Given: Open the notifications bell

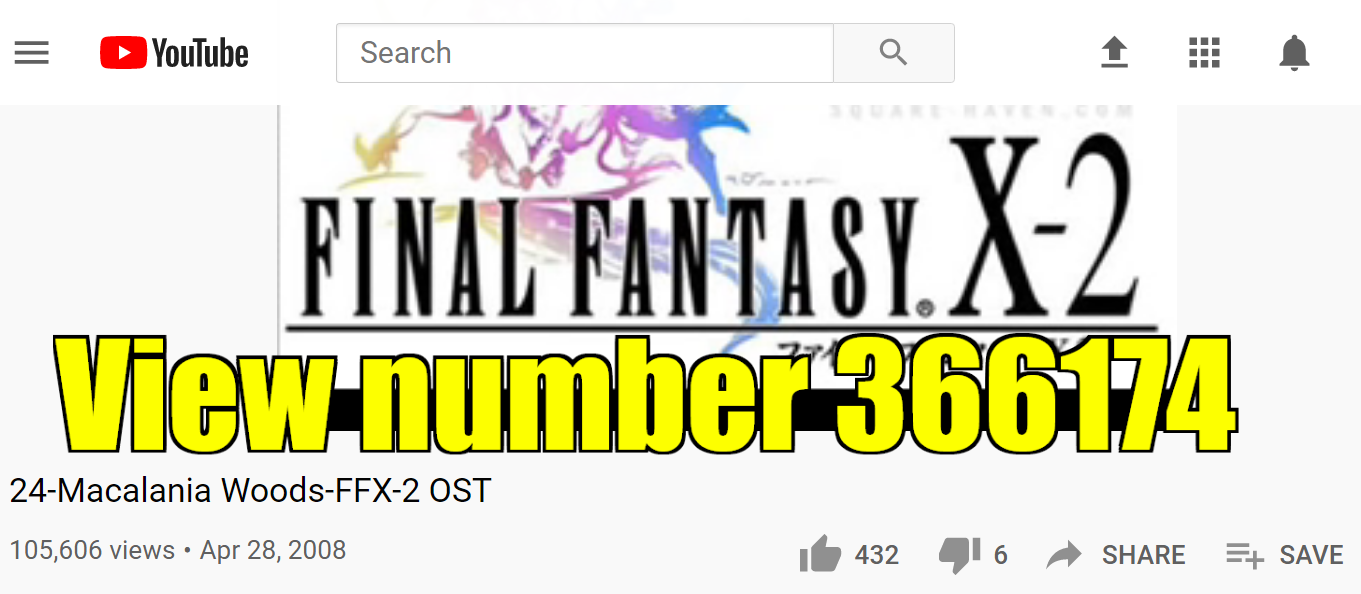Looking at the screenshot, I should [x=1295, y=53].
